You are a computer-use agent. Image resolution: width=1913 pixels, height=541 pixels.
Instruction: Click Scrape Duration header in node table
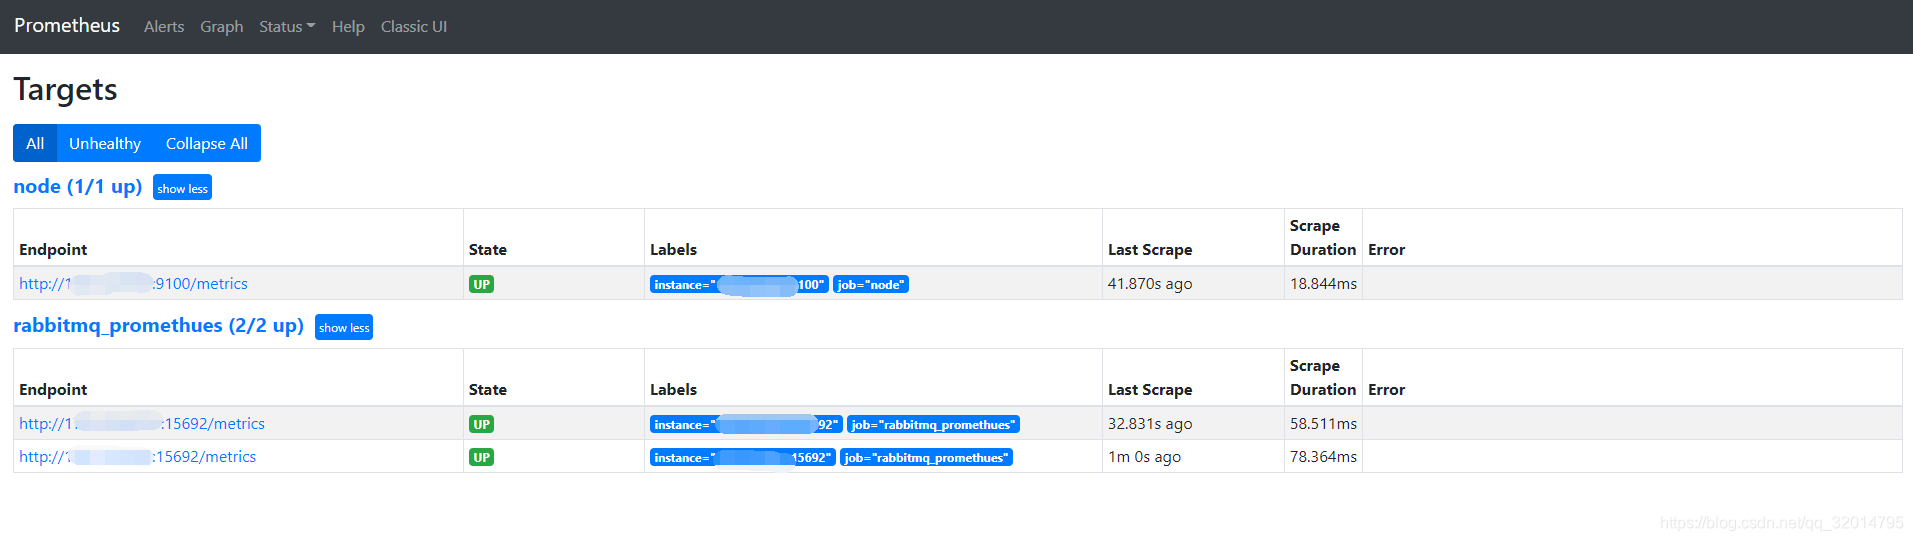tap(1323, 238)
